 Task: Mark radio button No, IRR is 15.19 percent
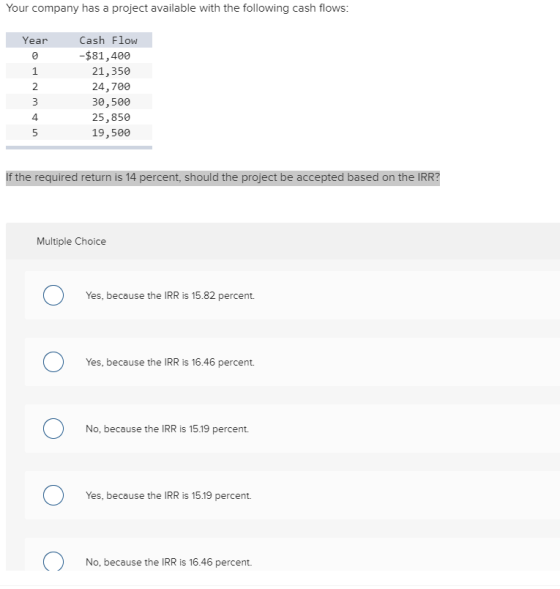pyautogui.click(x=53, y=429)
